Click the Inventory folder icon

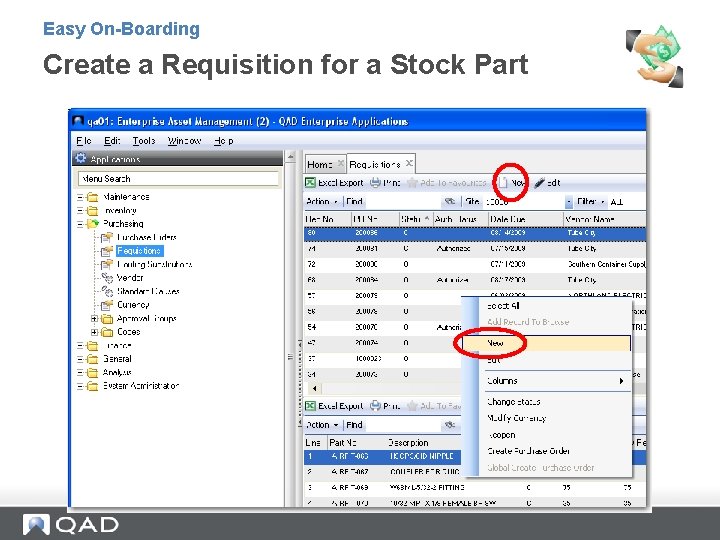click(x=93, y=211)
